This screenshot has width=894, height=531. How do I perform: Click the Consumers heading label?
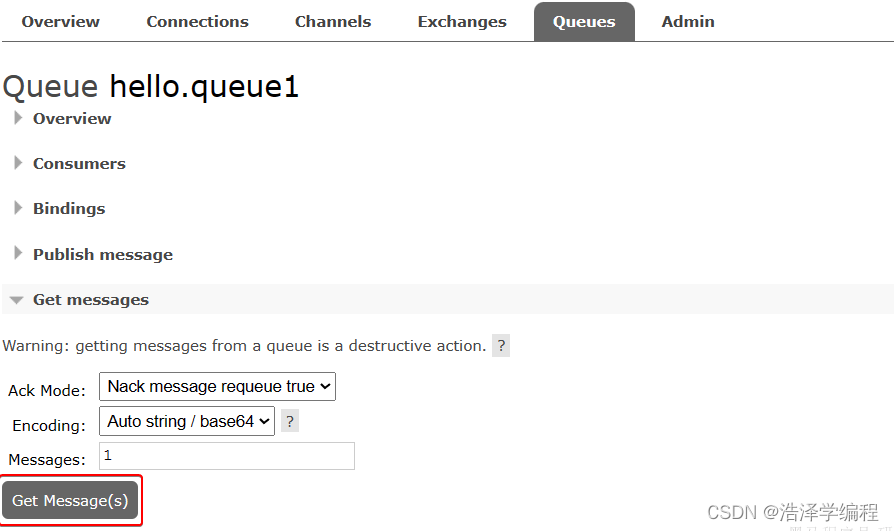click(79, 164)
